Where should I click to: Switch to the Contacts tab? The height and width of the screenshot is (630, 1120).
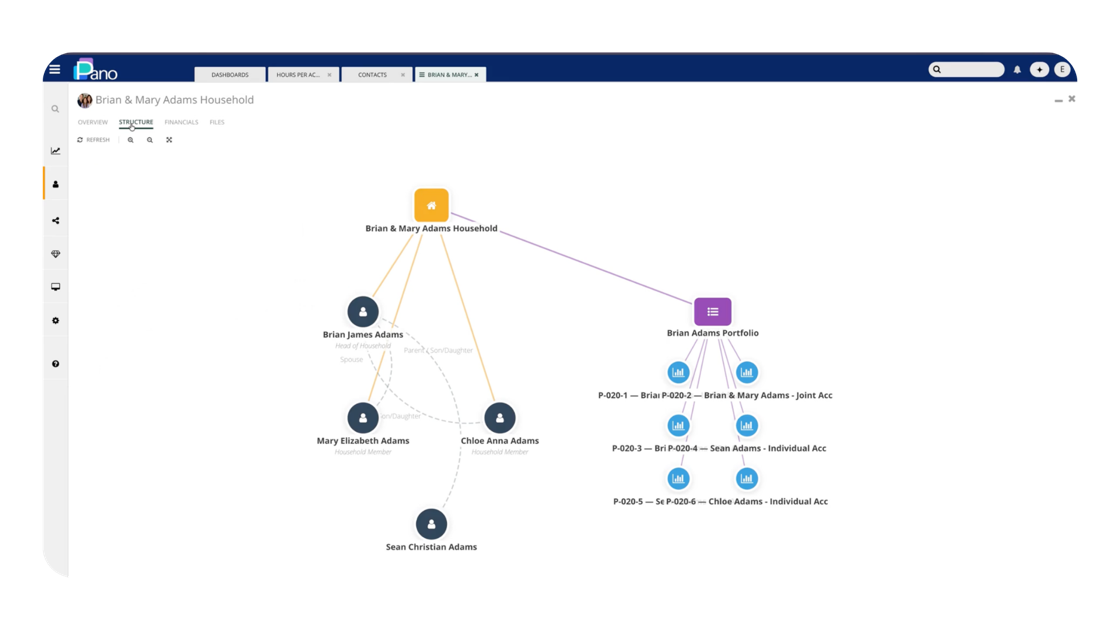[x=372, y=75]
